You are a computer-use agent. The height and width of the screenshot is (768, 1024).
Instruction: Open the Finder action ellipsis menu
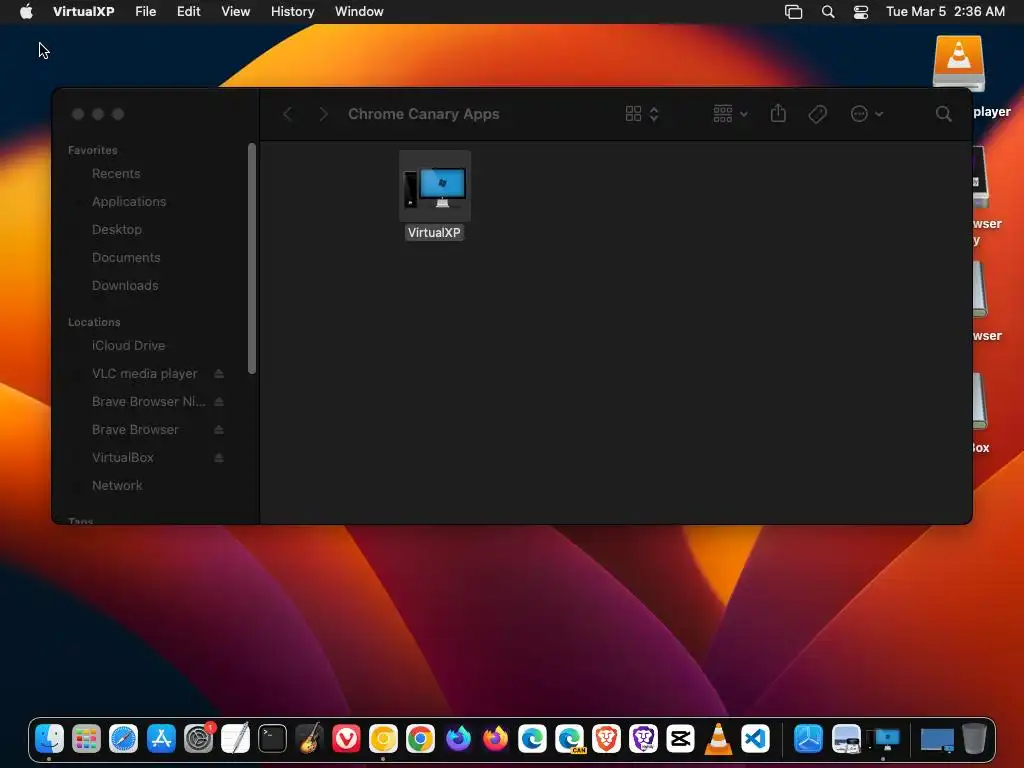tap(867, 114)
